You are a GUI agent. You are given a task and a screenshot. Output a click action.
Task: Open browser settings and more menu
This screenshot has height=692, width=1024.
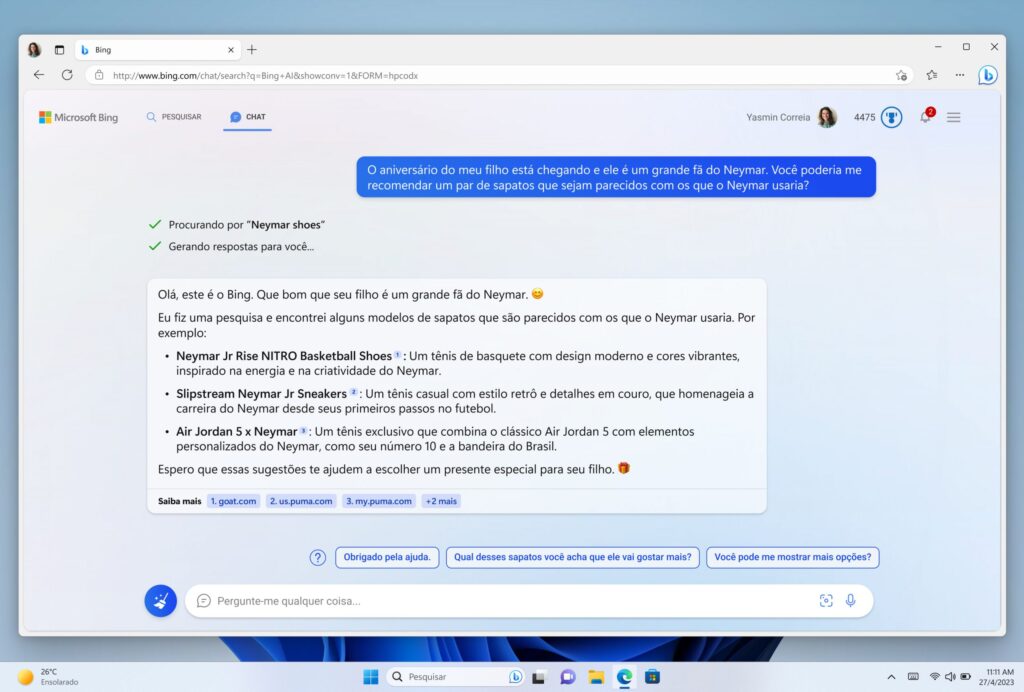(x=959, y=75)
